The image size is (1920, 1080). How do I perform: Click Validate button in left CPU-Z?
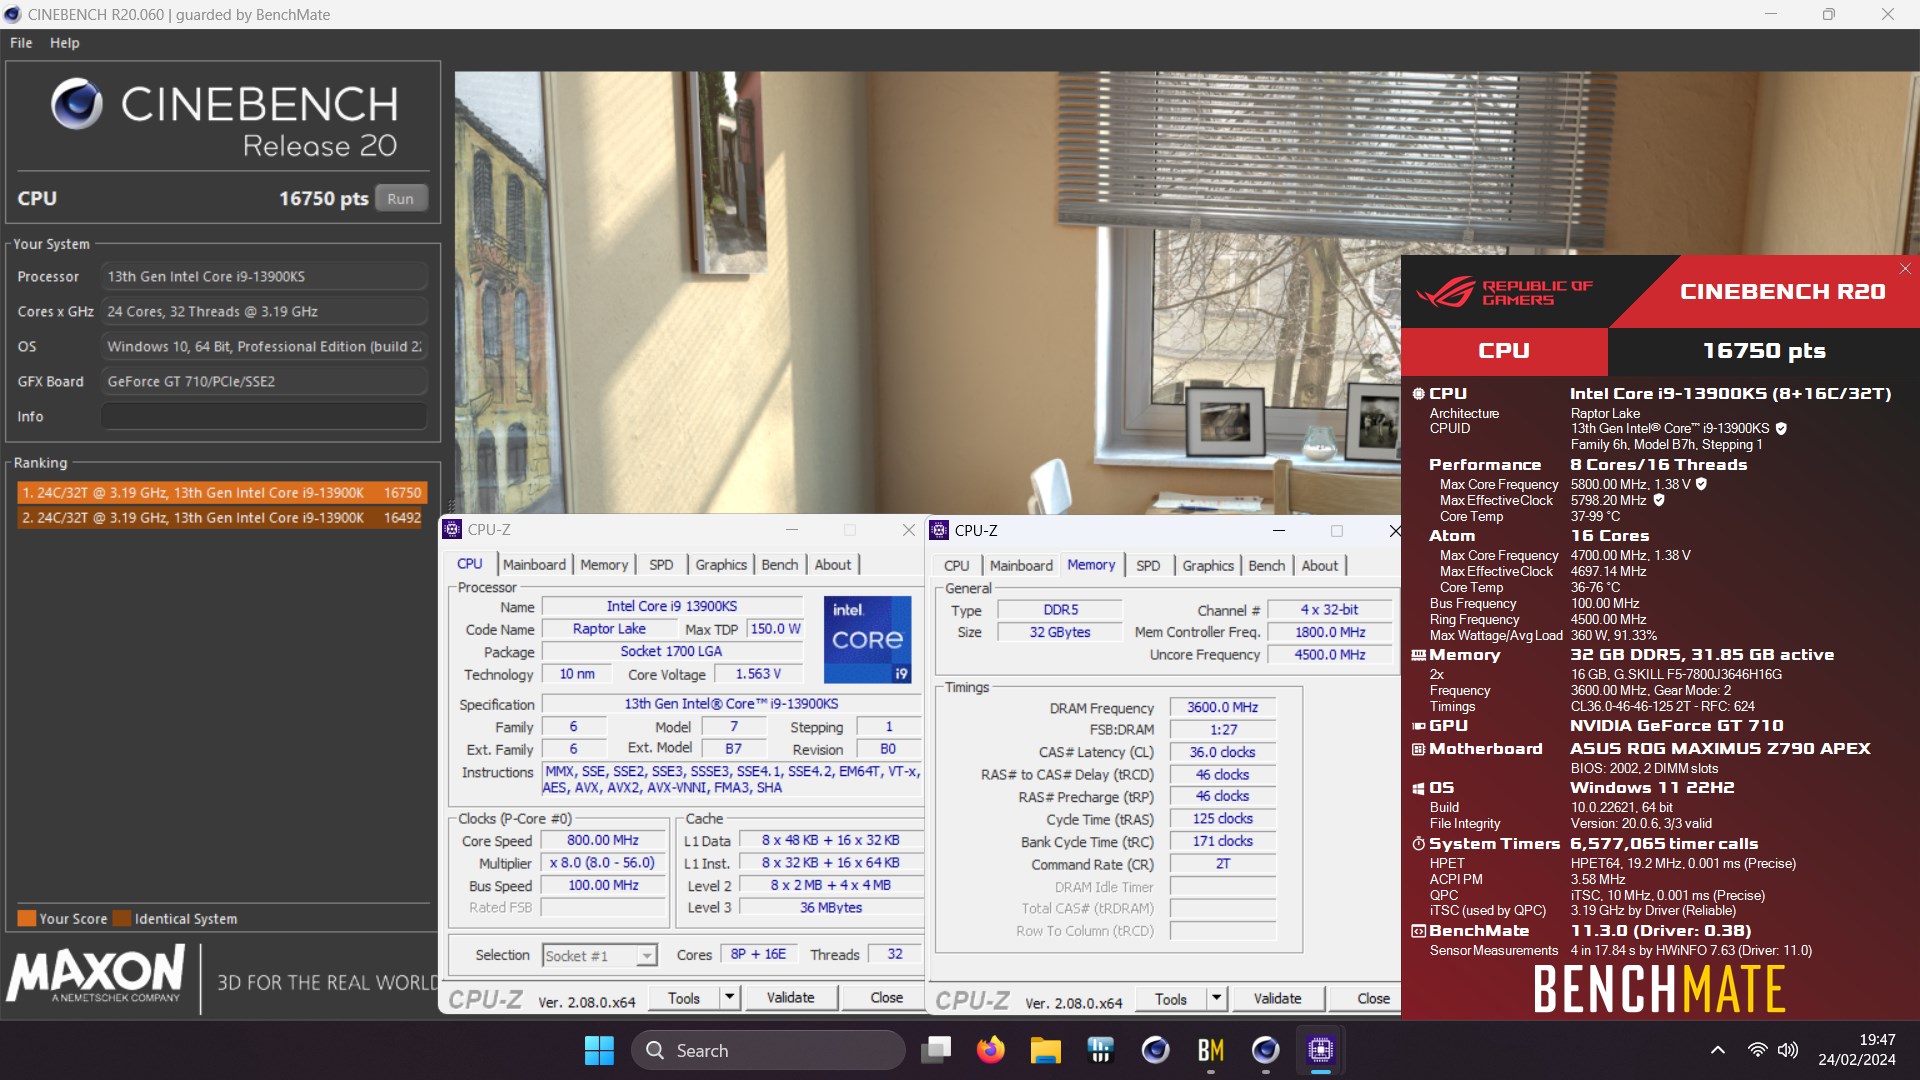pyautogui.click(x=790, y=997)
